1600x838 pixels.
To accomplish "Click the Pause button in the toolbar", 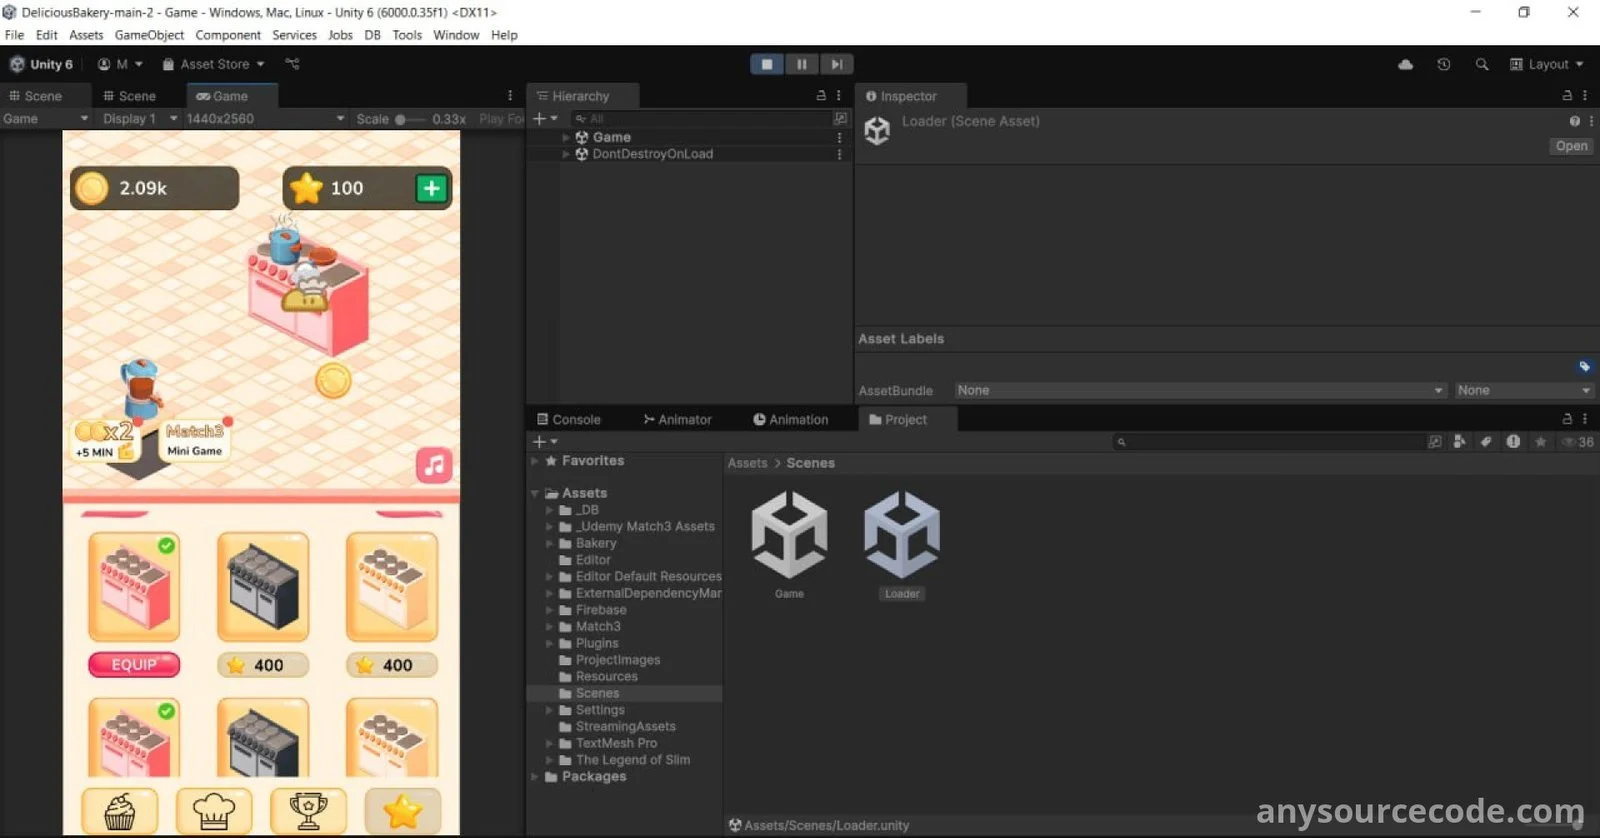I will (x=801, y=64).
